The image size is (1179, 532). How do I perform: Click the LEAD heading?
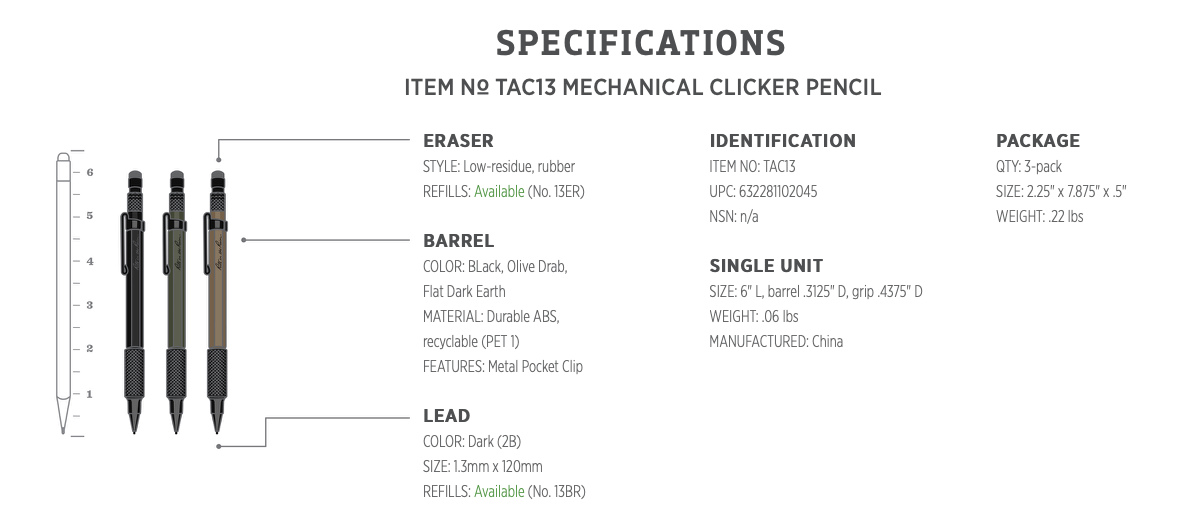[x=447, y=416]
